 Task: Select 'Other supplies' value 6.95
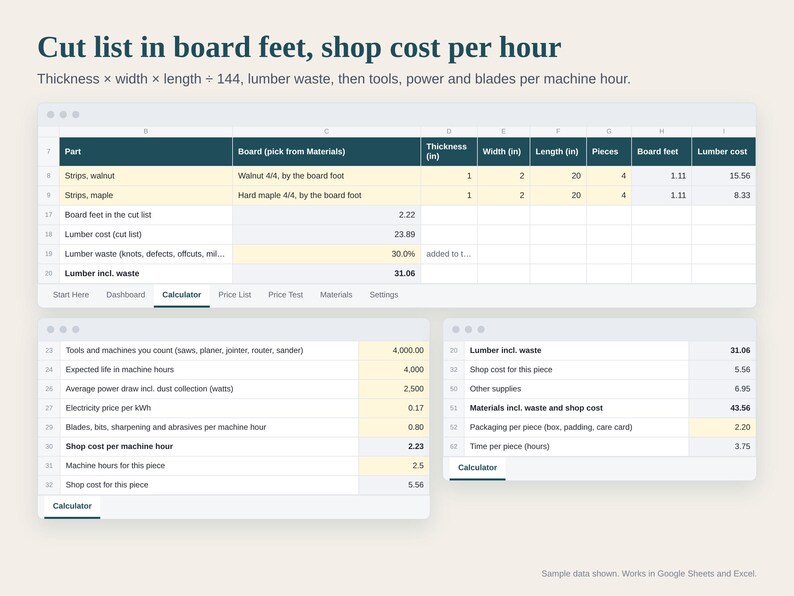(722, 389)
